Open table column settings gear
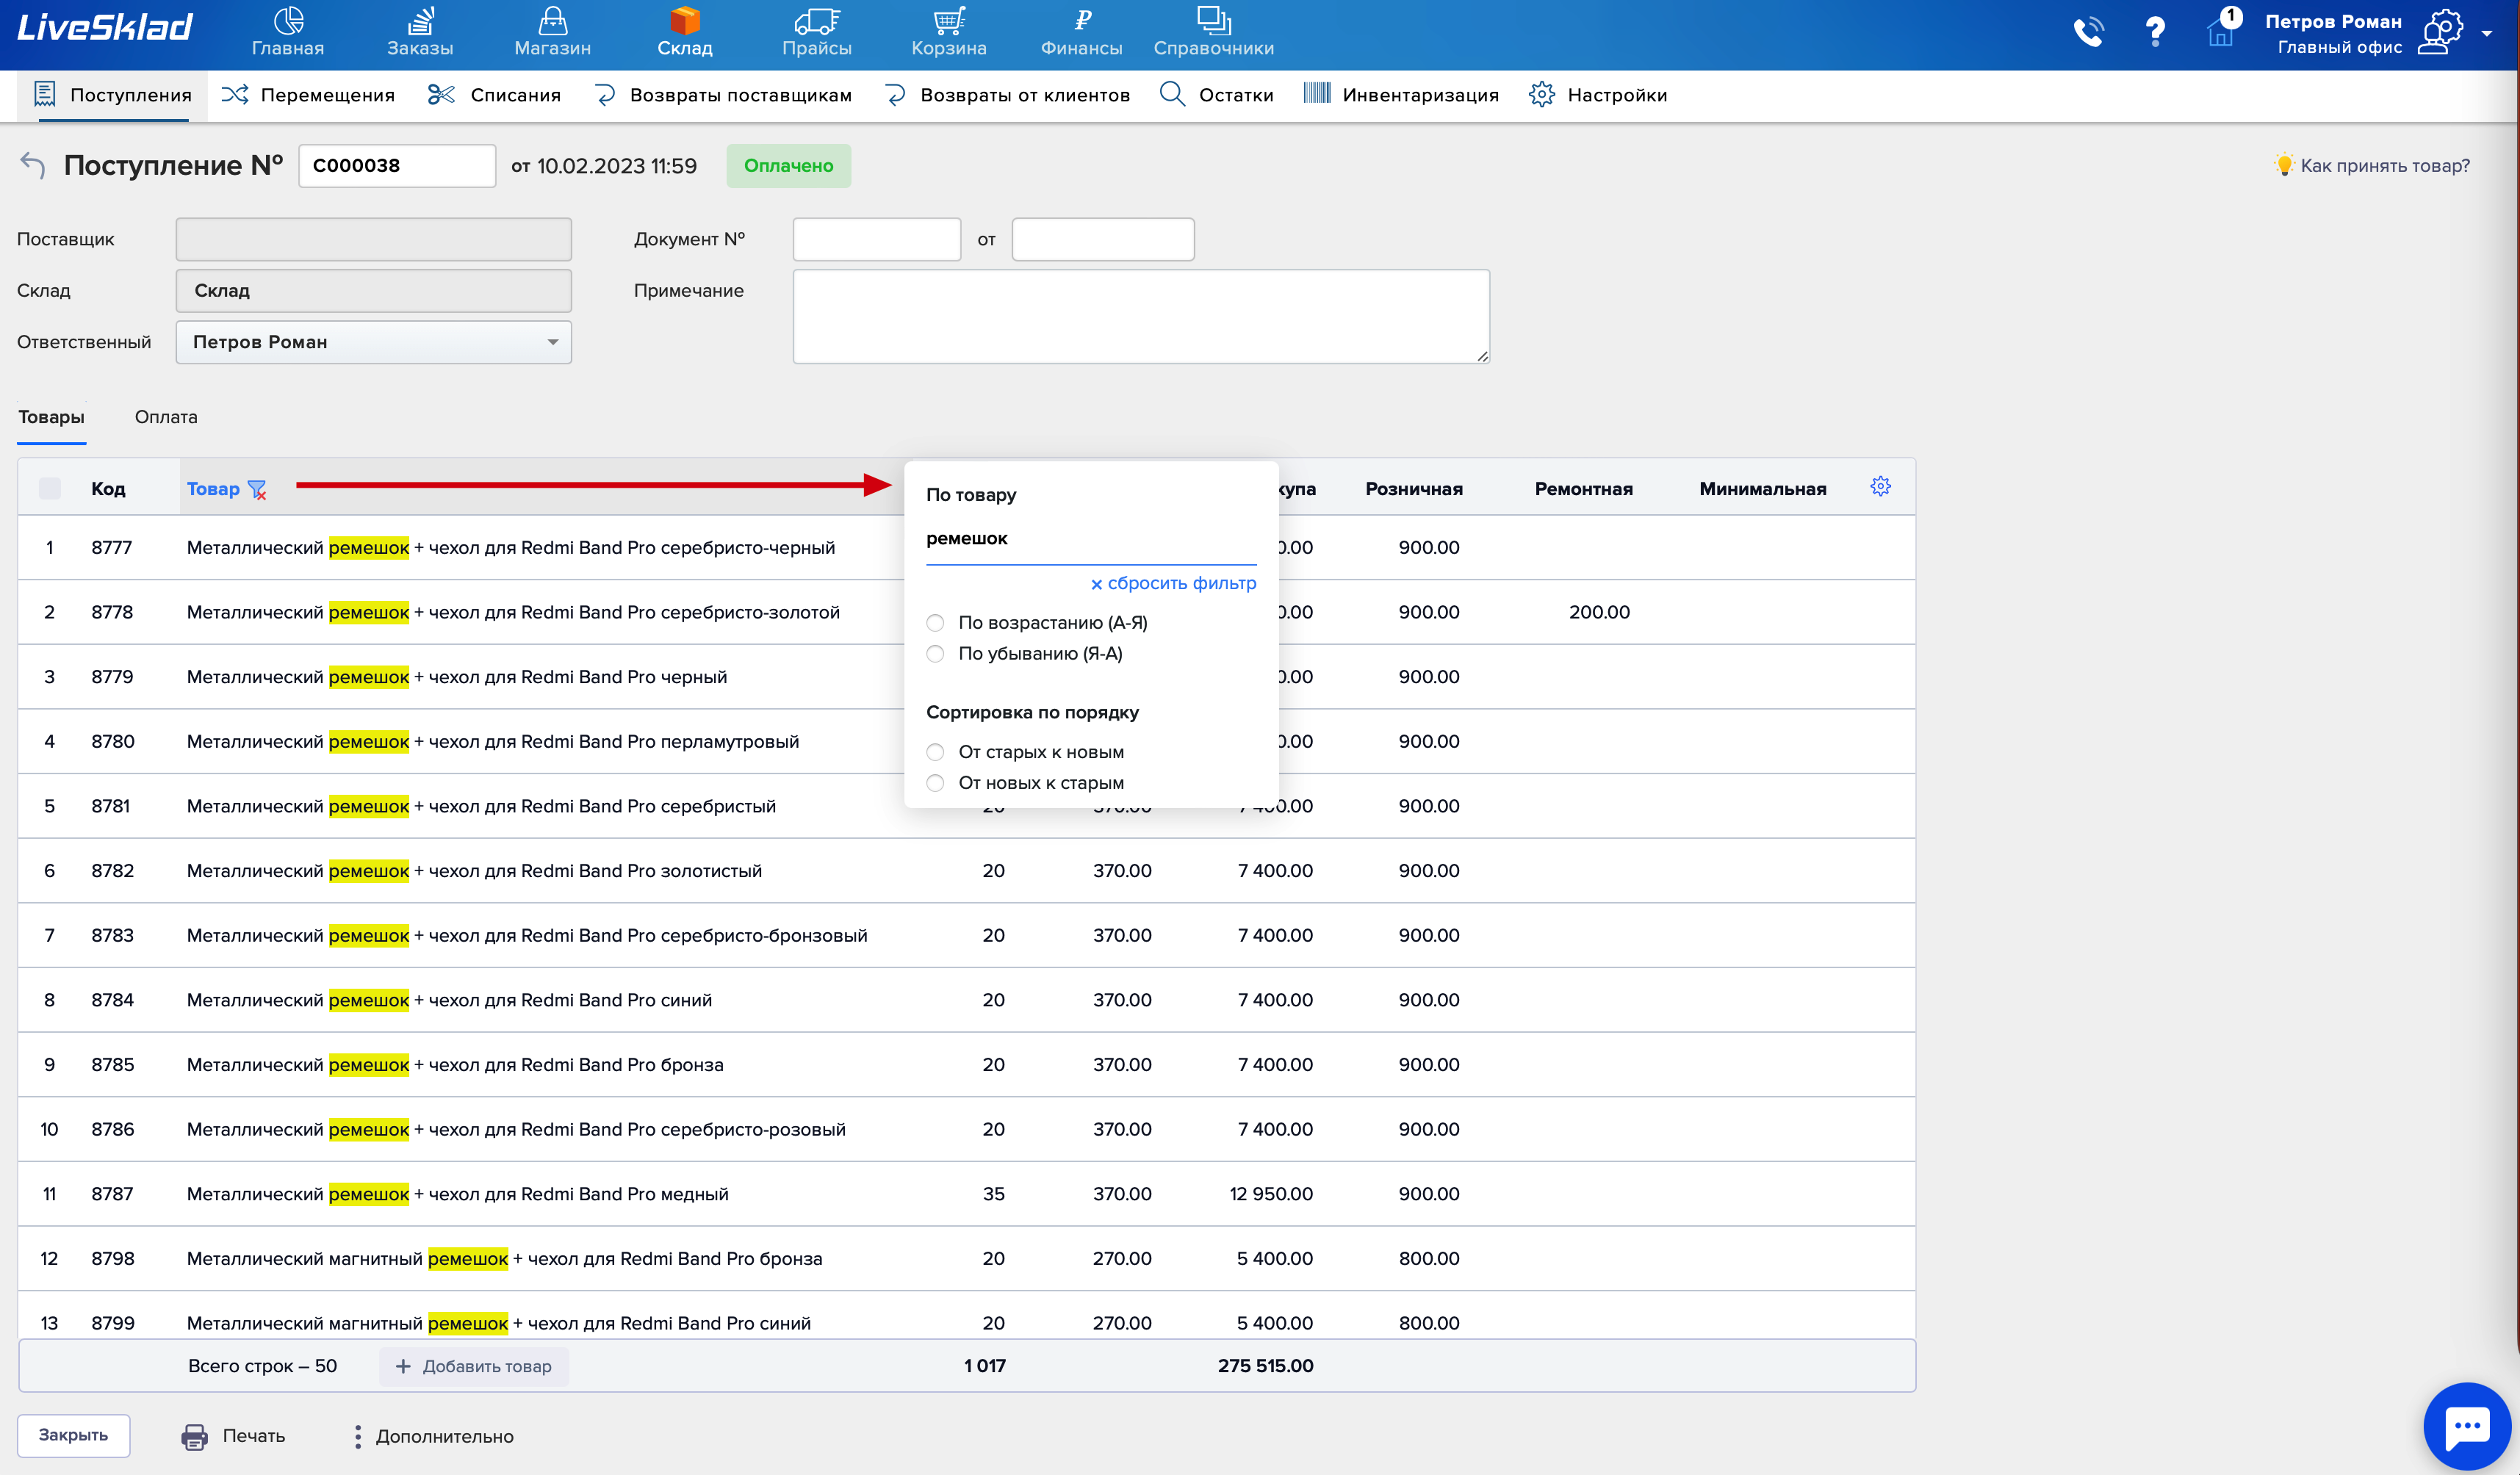This screenshot has height=1475, width=2520. pos(1880,486)
